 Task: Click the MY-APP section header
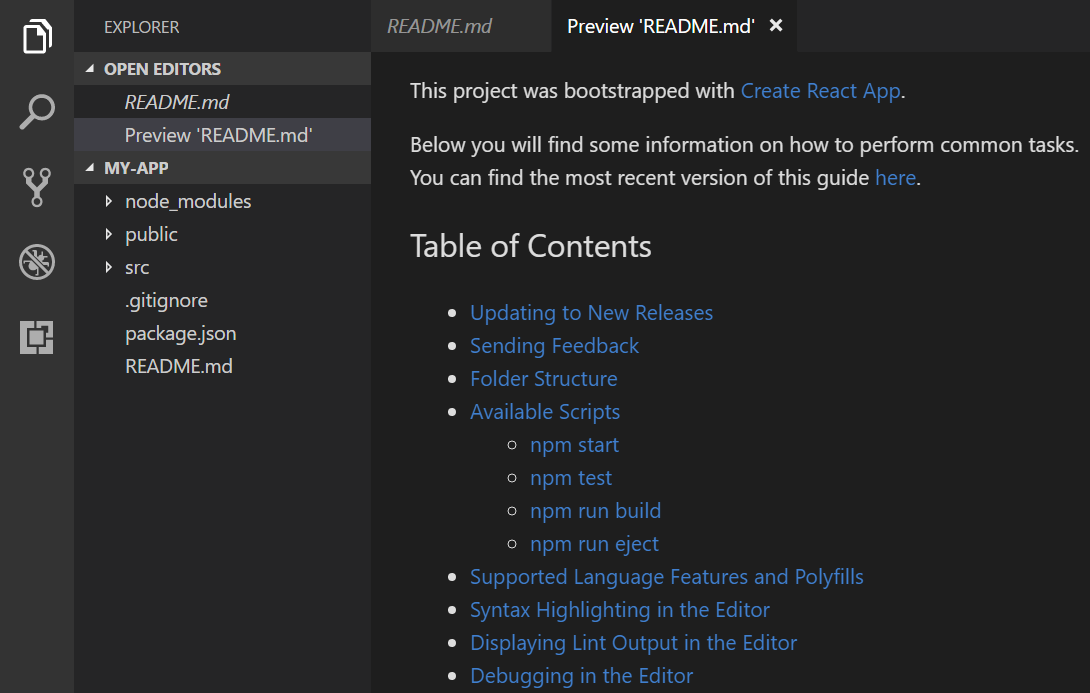tap(222, 168)
